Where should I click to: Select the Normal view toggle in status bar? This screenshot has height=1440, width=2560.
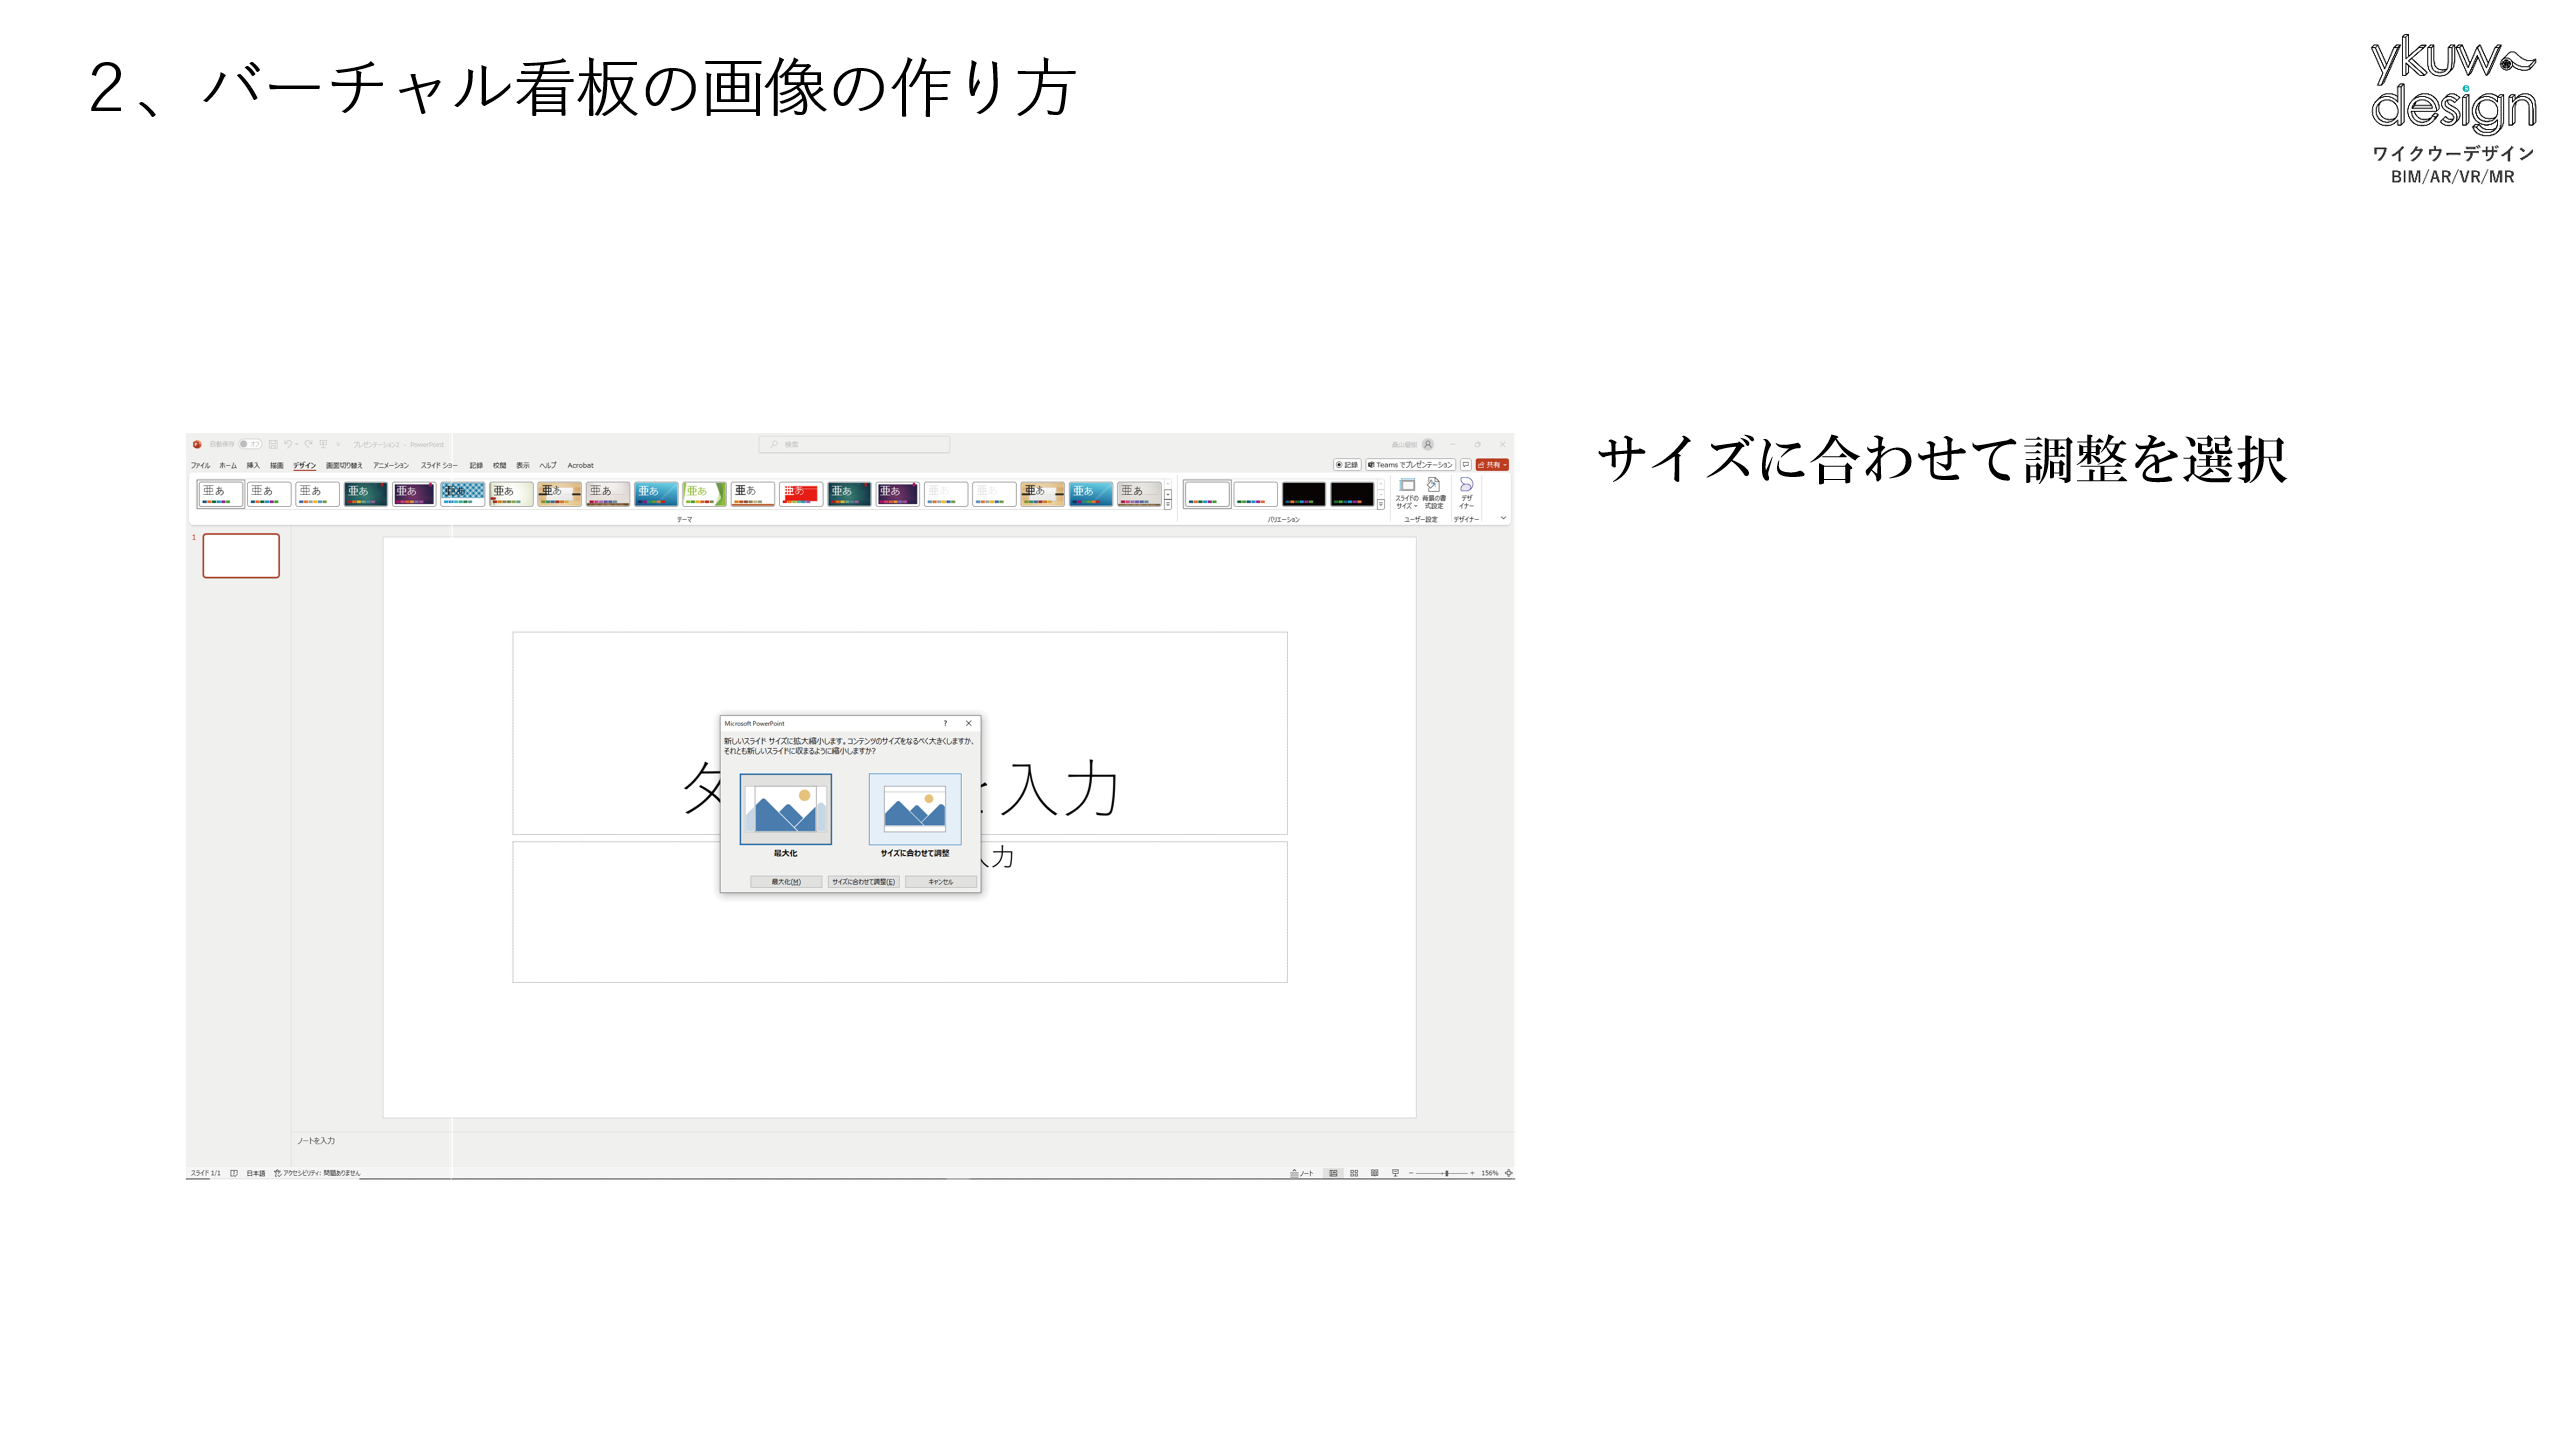1333,1173
